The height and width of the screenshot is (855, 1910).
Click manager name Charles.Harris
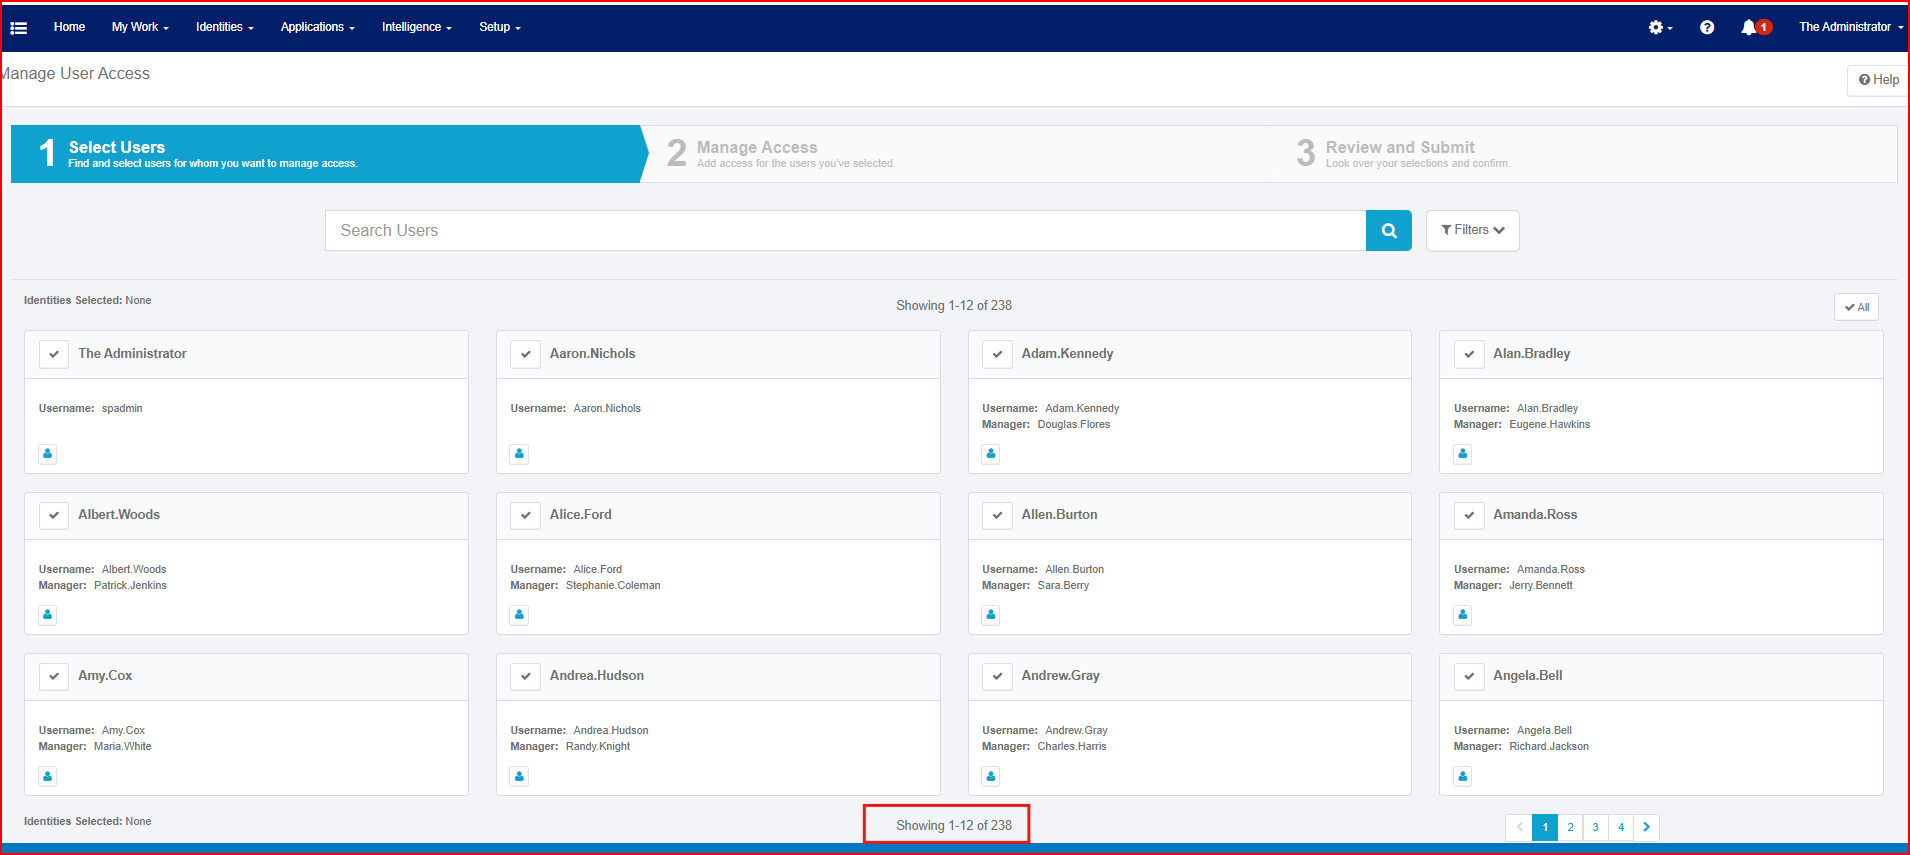click(x=1072, y=747)
